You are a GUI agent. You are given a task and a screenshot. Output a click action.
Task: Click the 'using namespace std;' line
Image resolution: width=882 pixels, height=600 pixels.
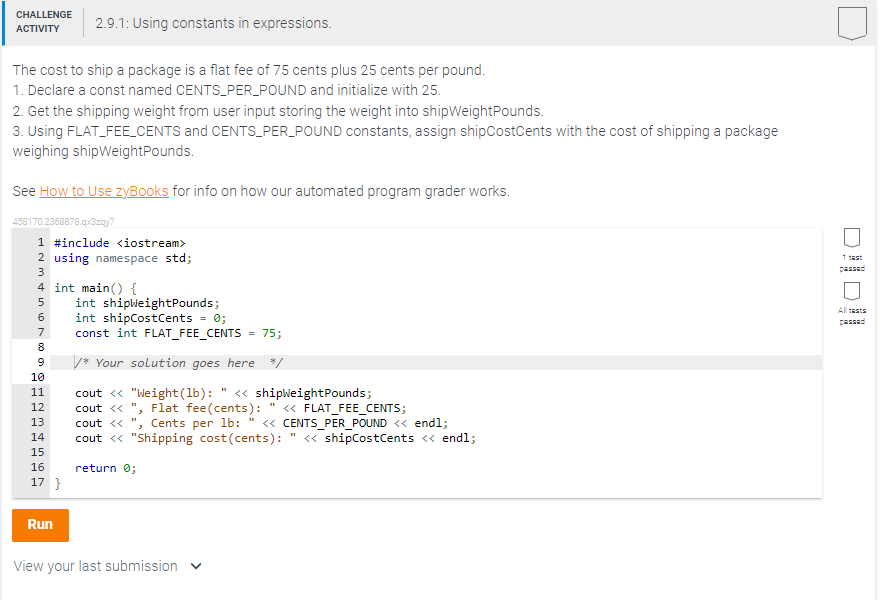click(123, 258)
